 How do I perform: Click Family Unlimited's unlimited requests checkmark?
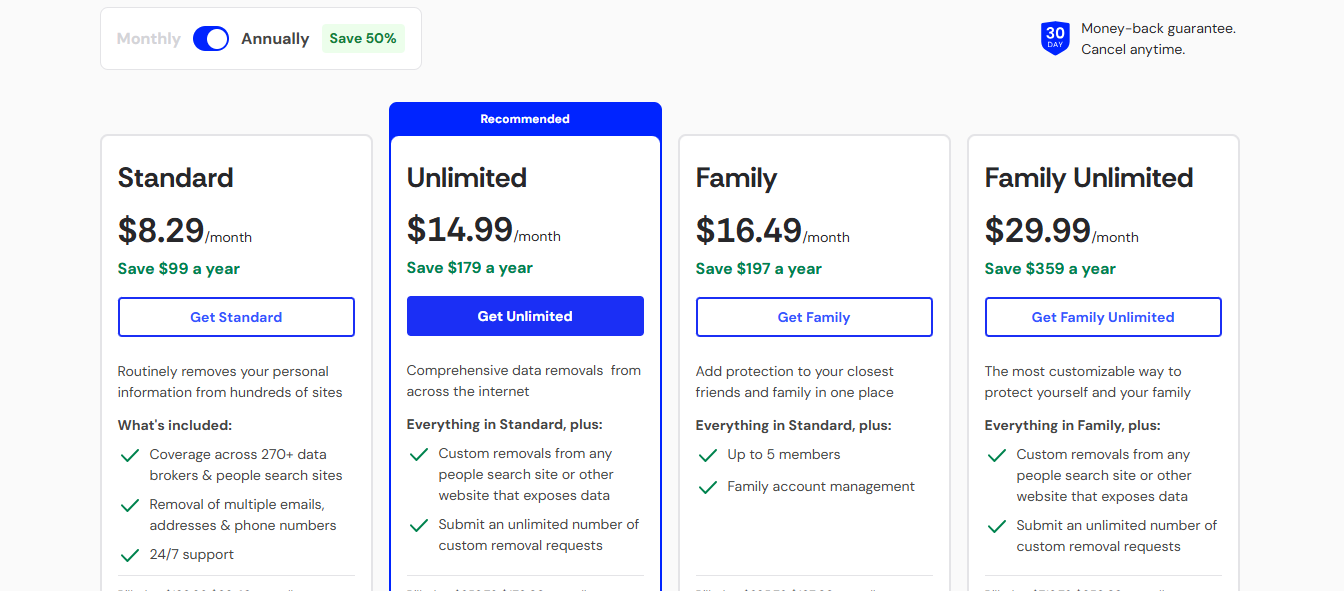pyautogui.click(x=996, y=526)
